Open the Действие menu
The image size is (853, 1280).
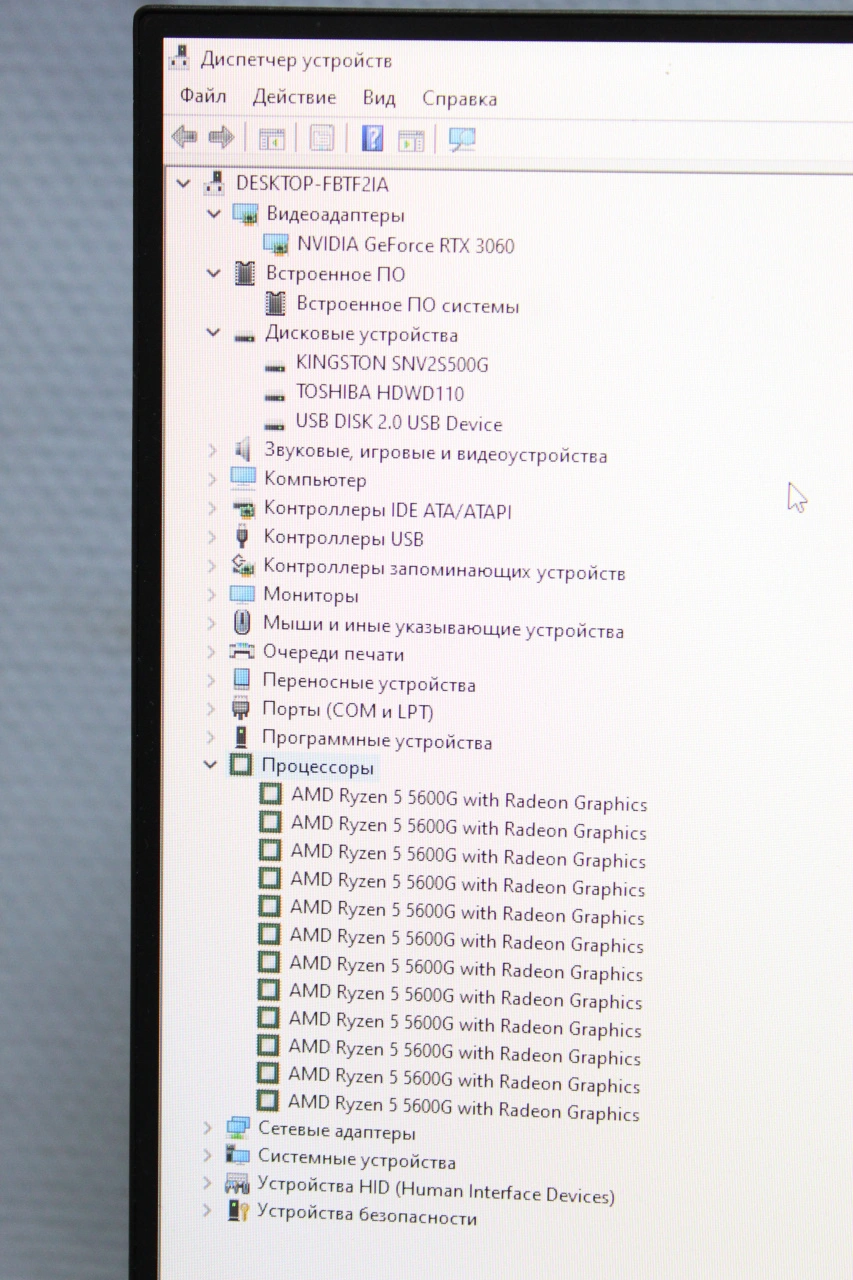[294, 98]
